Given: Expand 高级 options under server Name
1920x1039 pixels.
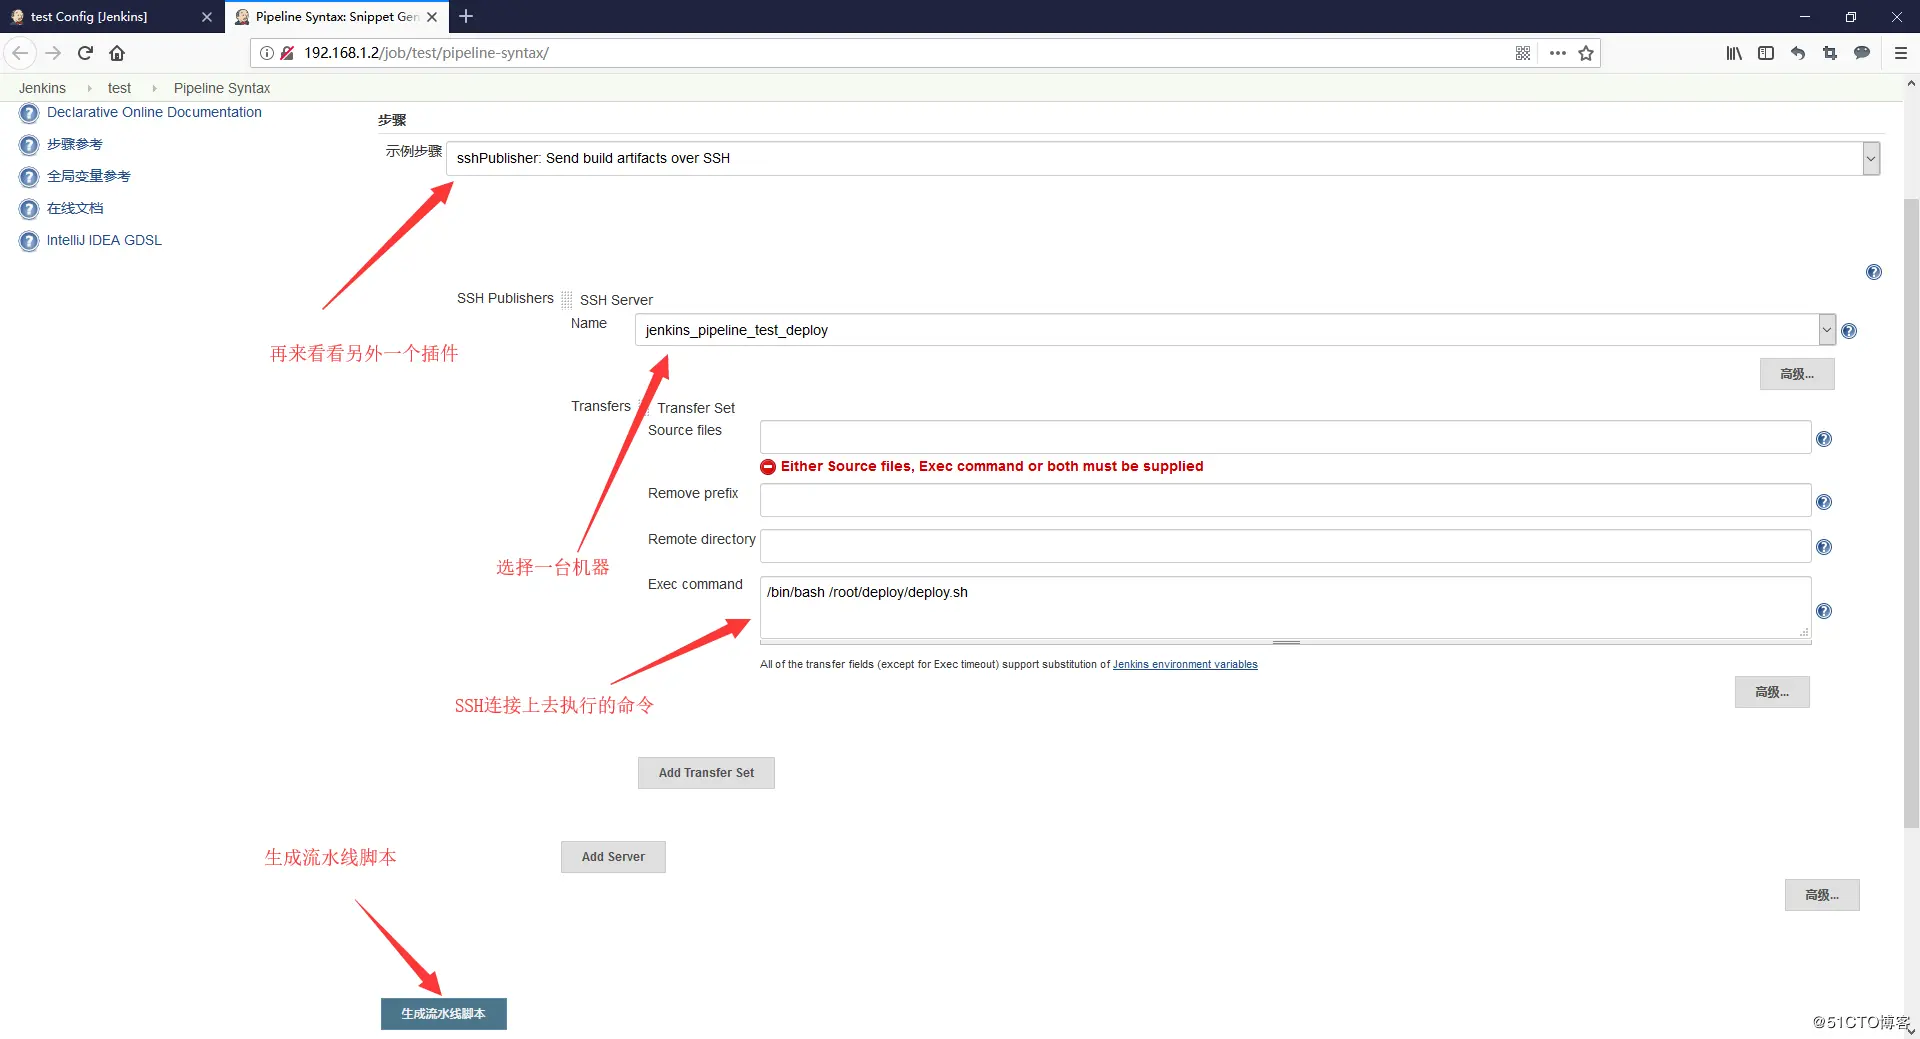Looking at the screenshot, I should pos(1797,374).
